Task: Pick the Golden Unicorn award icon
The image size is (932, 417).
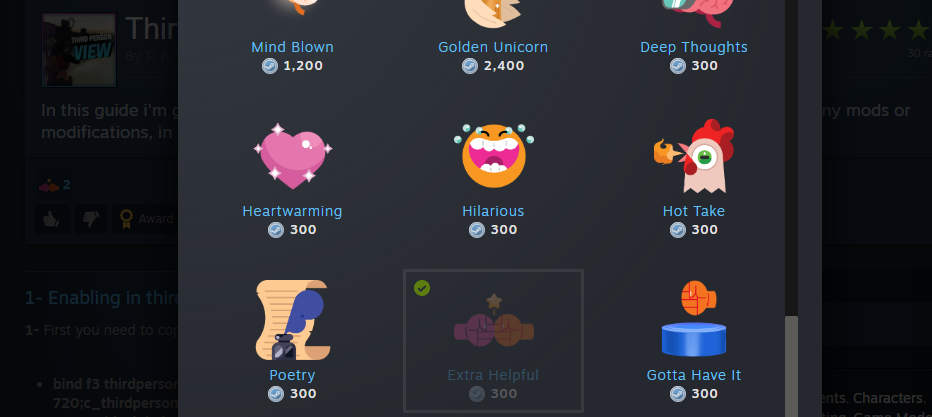Action: (493, 14)
